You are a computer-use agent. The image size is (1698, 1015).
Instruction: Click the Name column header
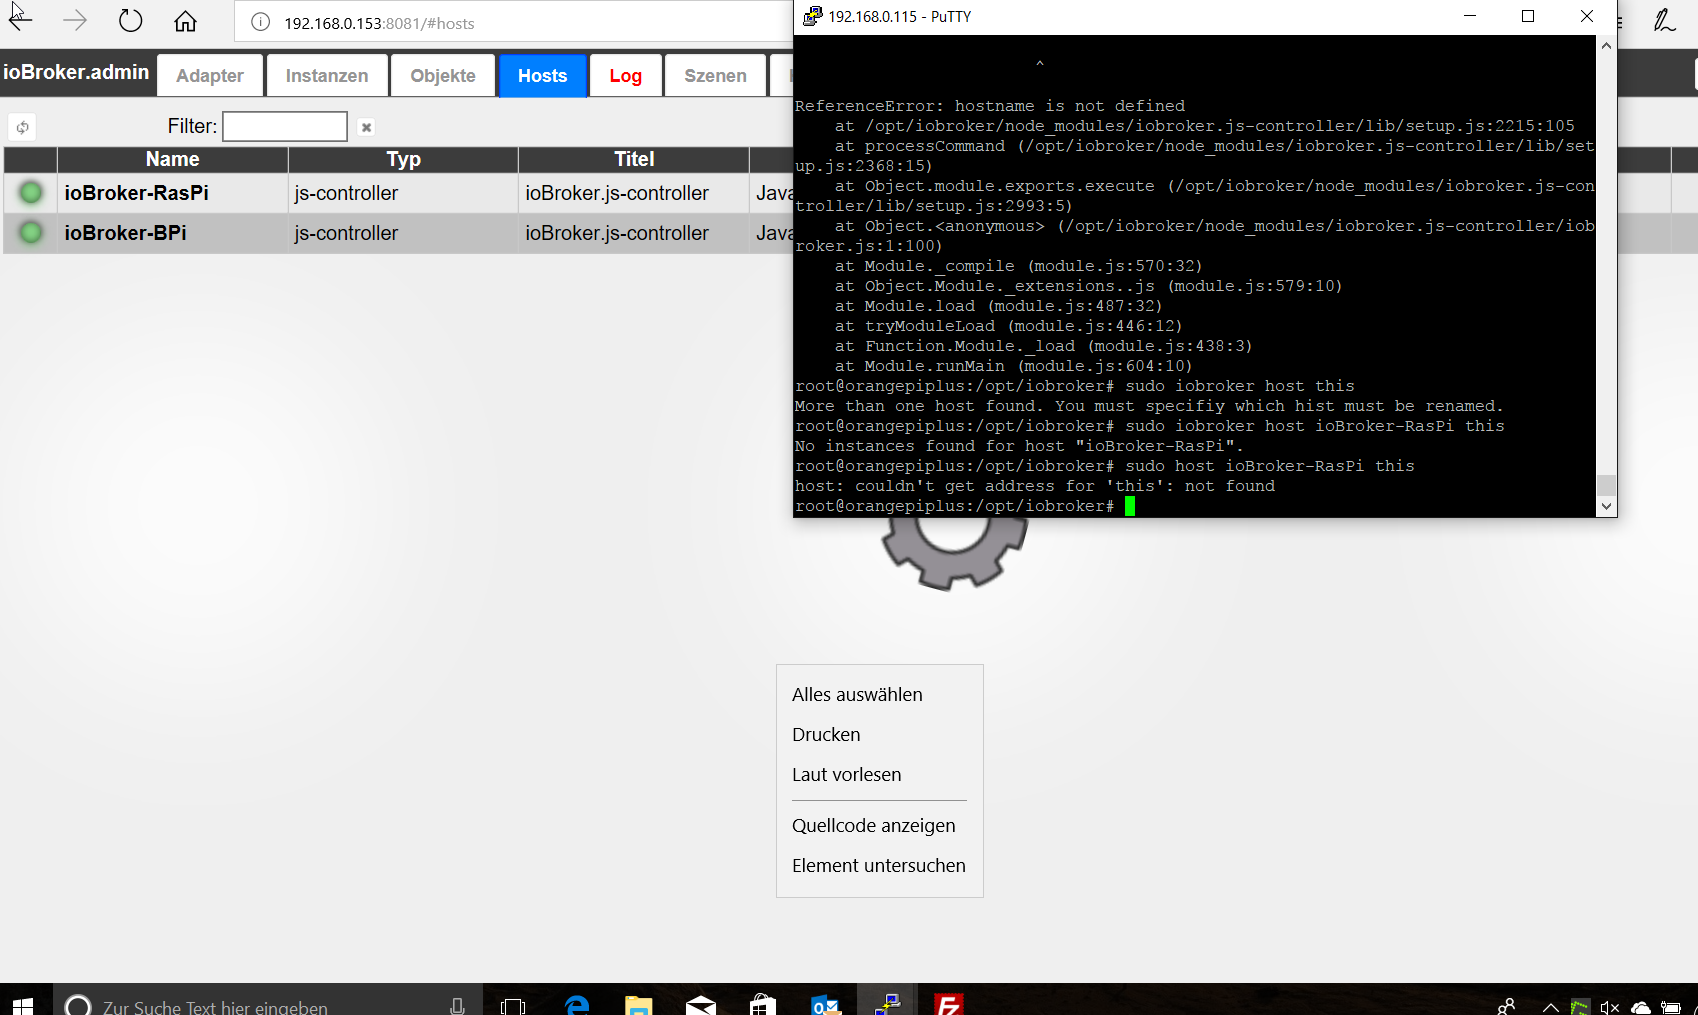[x=172, y=159]
